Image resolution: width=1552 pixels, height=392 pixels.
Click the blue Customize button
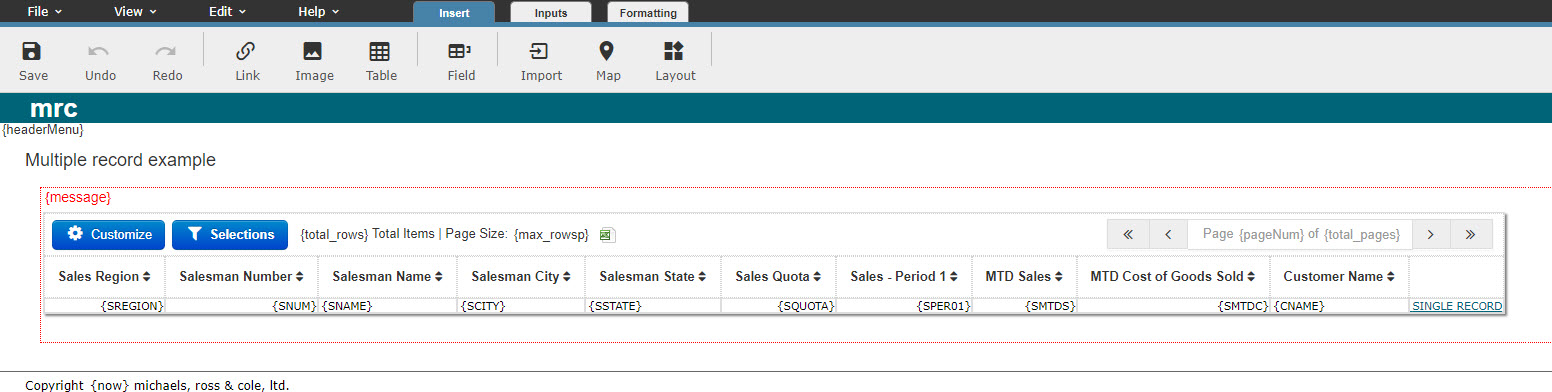(109, 234)
